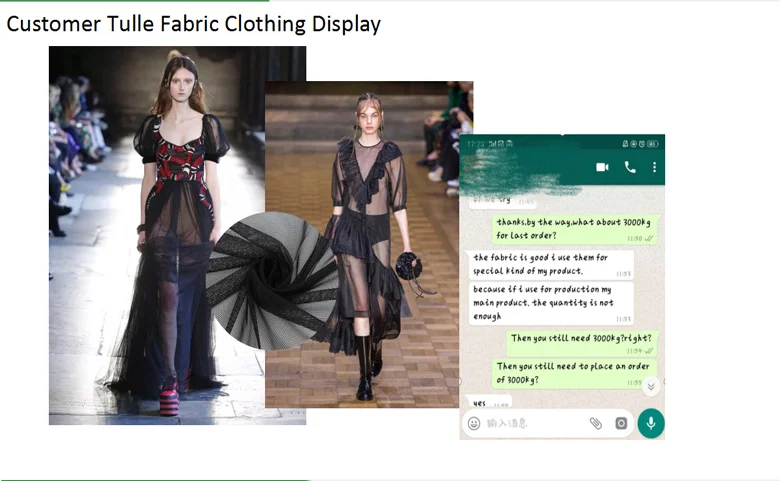Jump to latest messages with double-chevron button
The height and width of the screenshot is (481, 780).
point(650,386)
